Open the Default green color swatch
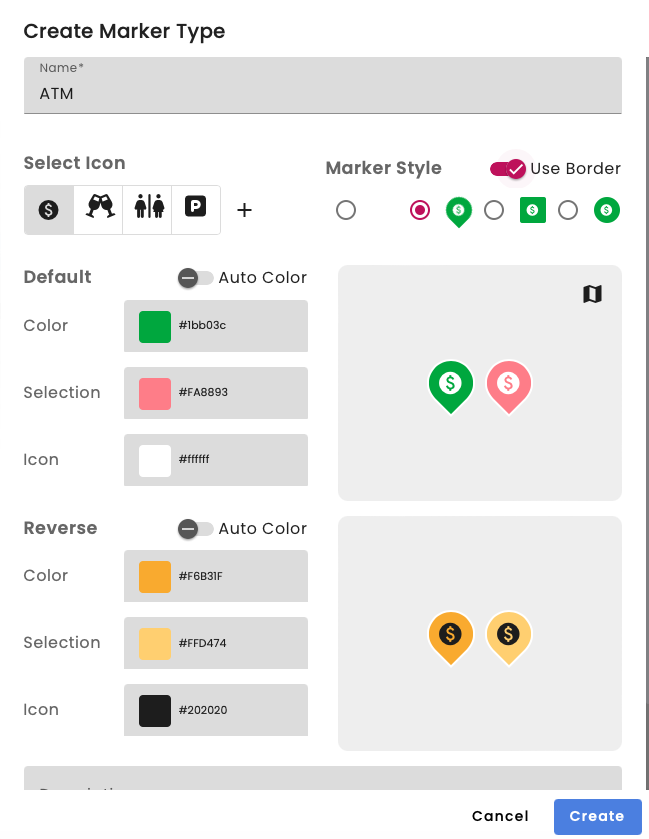This screenshot has height=839, width=649. [x=155, y=326]
